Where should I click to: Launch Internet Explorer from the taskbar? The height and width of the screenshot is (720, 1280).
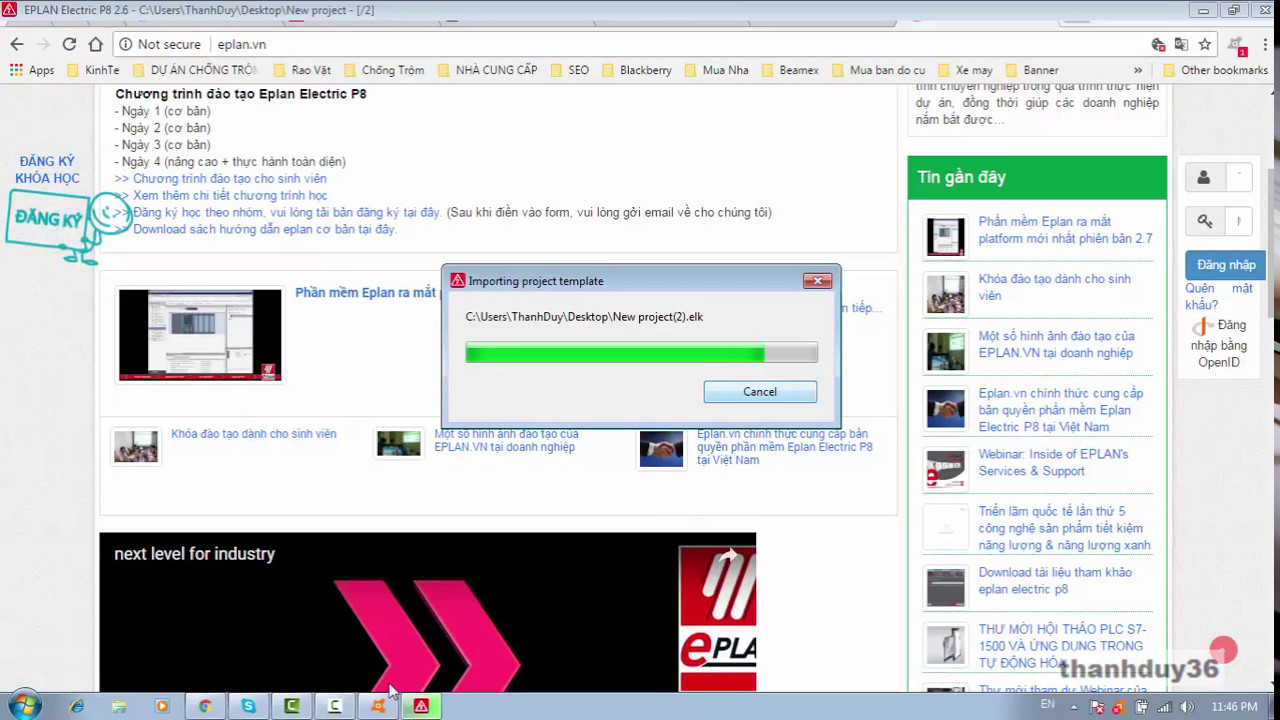[x=77, y=706]
